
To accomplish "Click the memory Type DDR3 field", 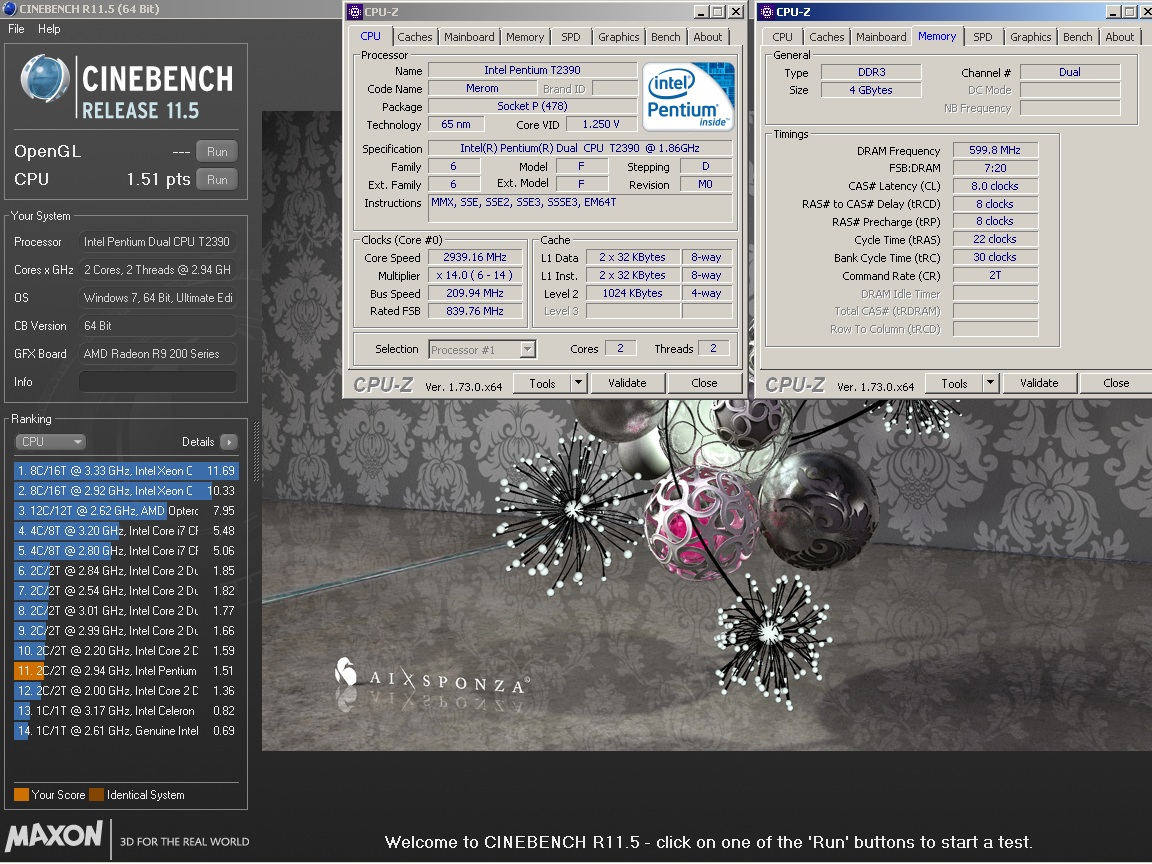I will click(871, 72).
